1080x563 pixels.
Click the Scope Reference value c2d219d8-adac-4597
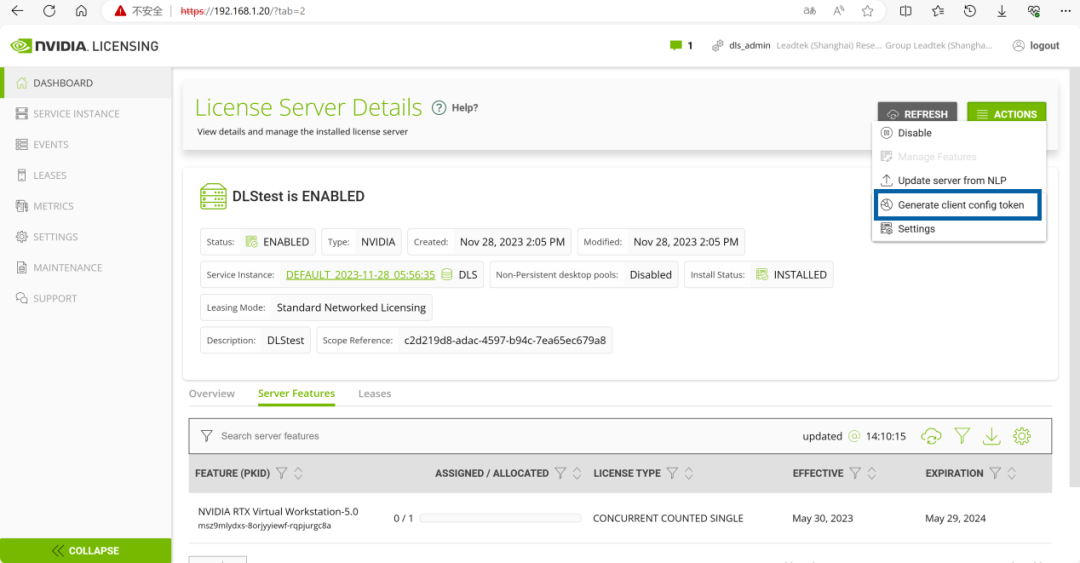click(x=505, y=340)
